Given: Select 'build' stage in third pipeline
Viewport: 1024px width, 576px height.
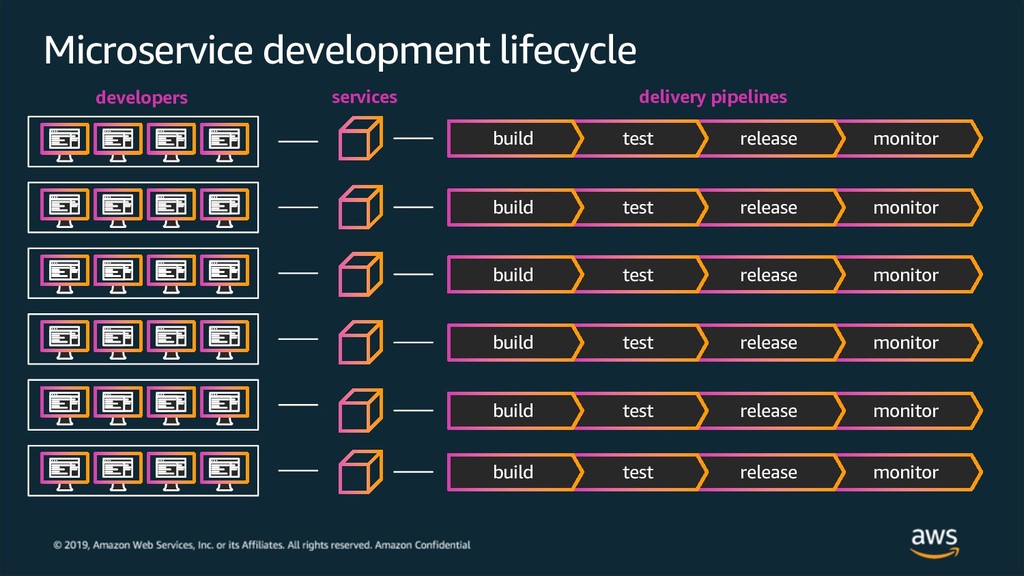Looking at the screenshot, I should pos(513,274).
